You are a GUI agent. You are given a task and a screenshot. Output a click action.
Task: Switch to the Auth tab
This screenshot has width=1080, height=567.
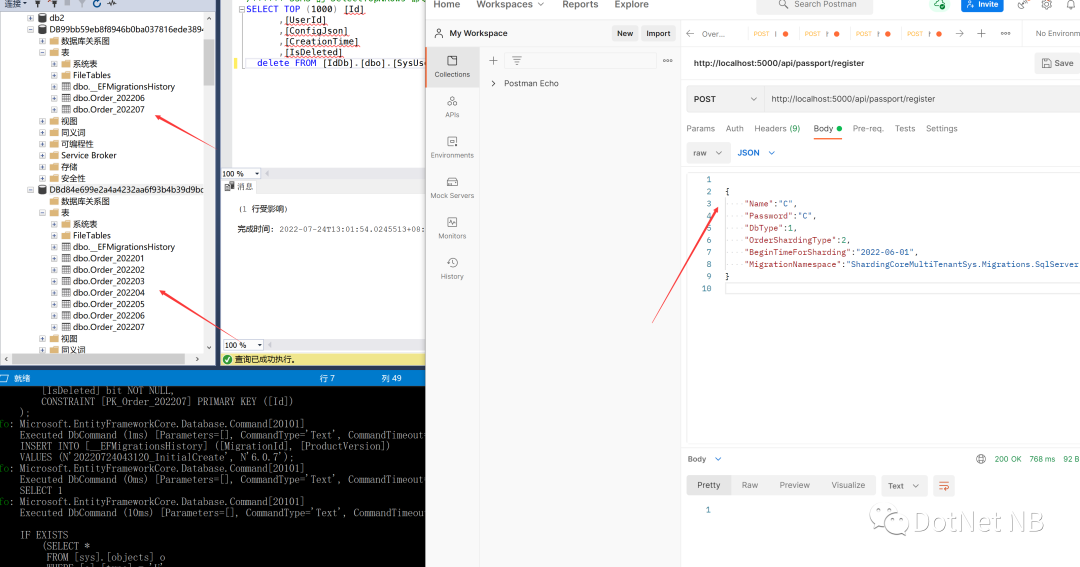[734, 129]
